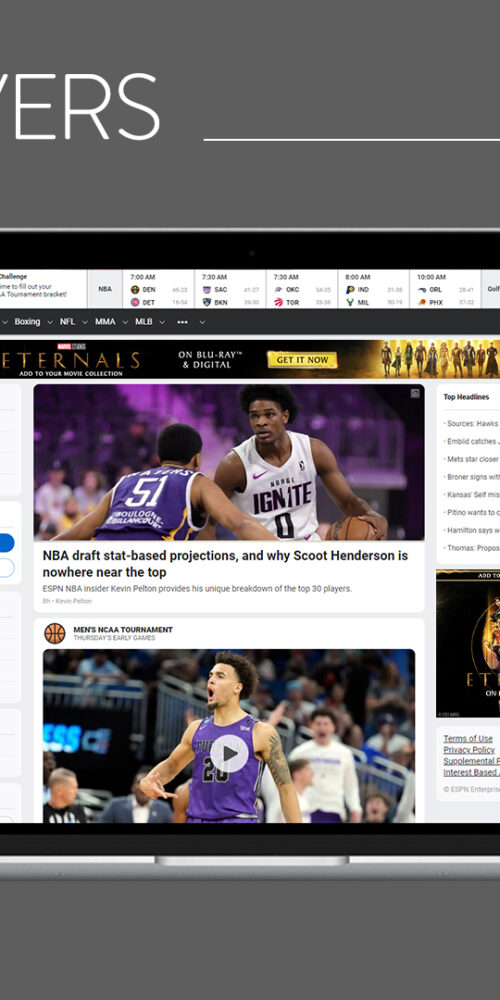Click the Eternals Blu-ray banner title

[70, 360]
